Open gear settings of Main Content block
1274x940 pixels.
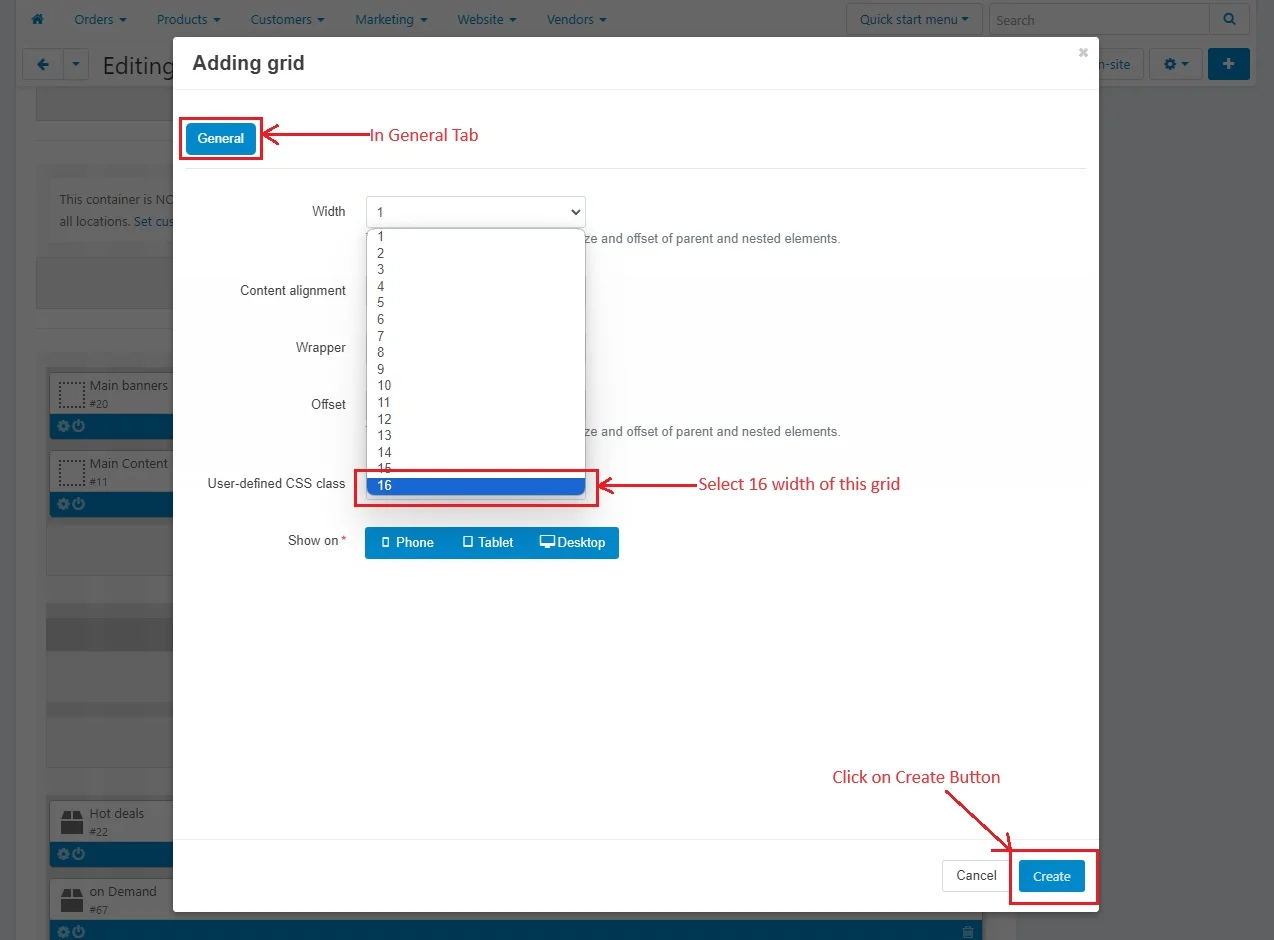point(63,504)
